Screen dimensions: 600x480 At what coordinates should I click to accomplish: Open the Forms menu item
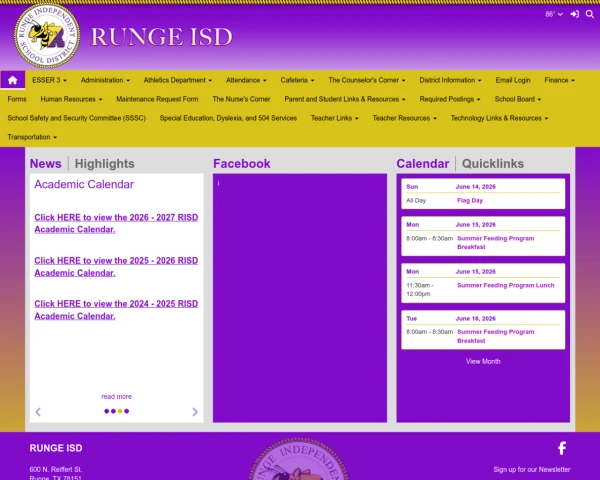17,99
